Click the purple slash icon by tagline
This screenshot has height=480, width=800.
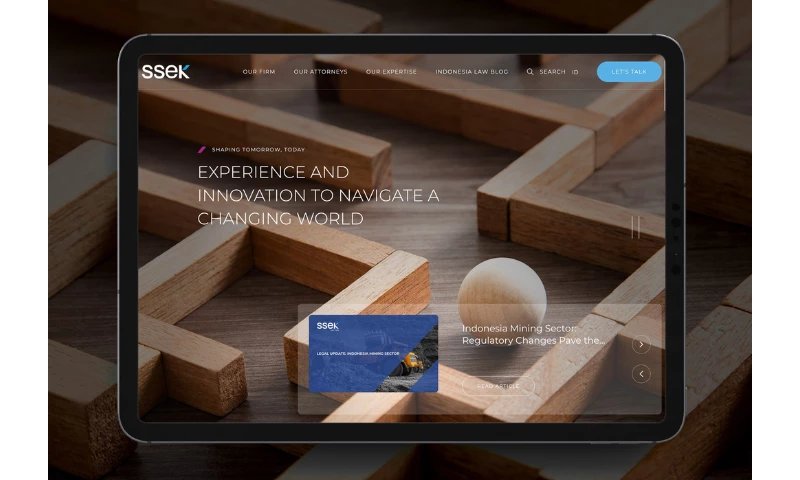(202, 149)
